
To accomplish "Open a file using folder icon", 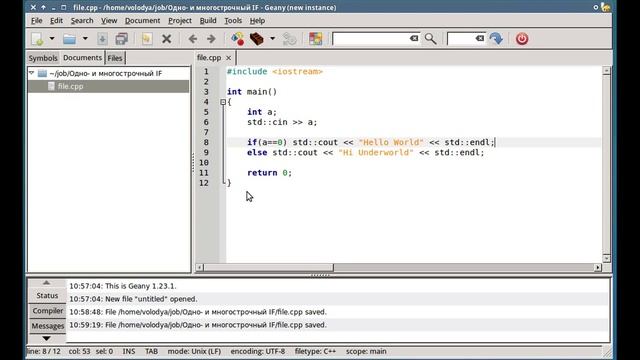I will [x=69, y=39].
